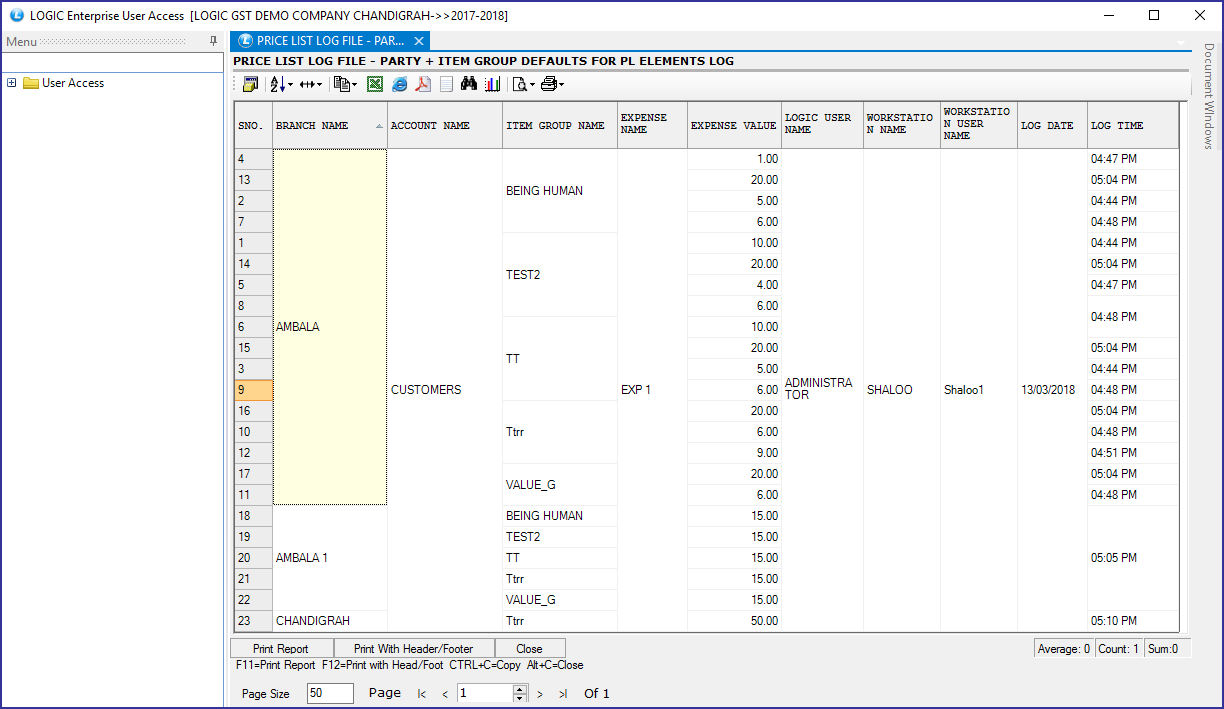Click into the Page Size field
1224x709 pixels.
click(x=330, y=693)
